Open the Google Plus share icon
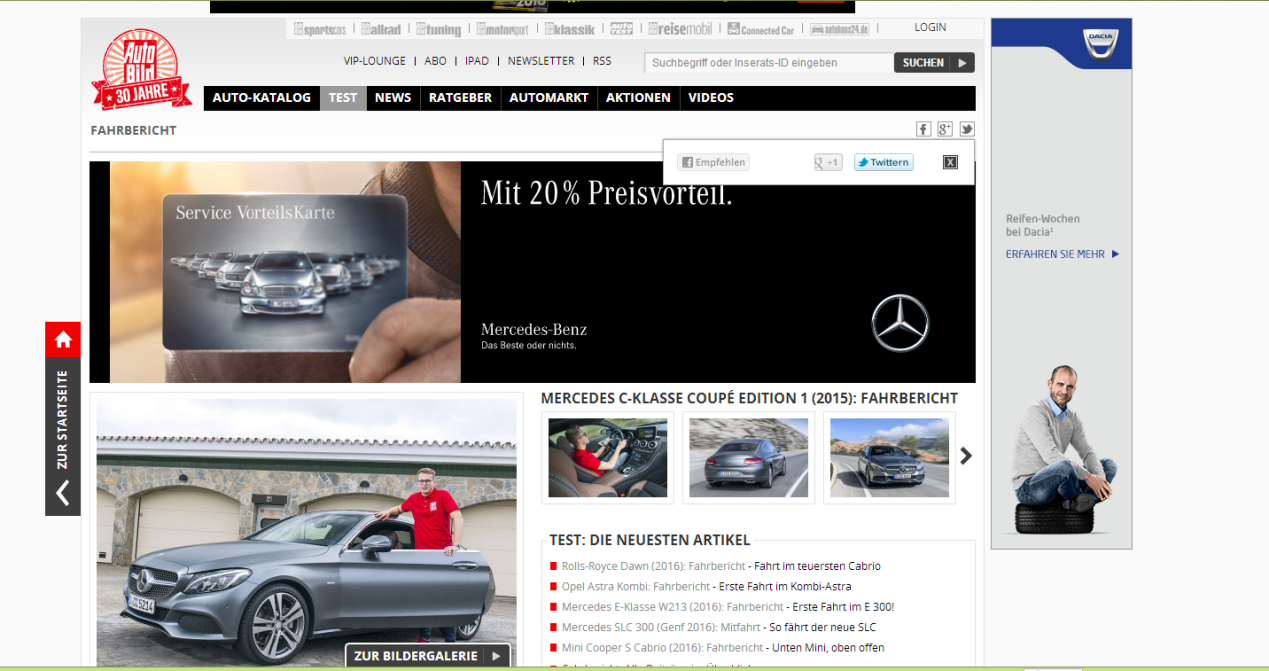This screenshot has height=671, width=1269. 945,129
